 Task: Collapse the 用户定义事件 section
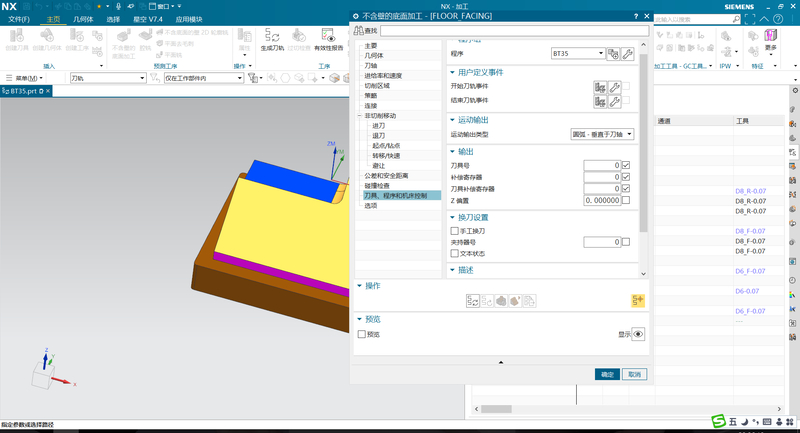(x=452, y=72)
